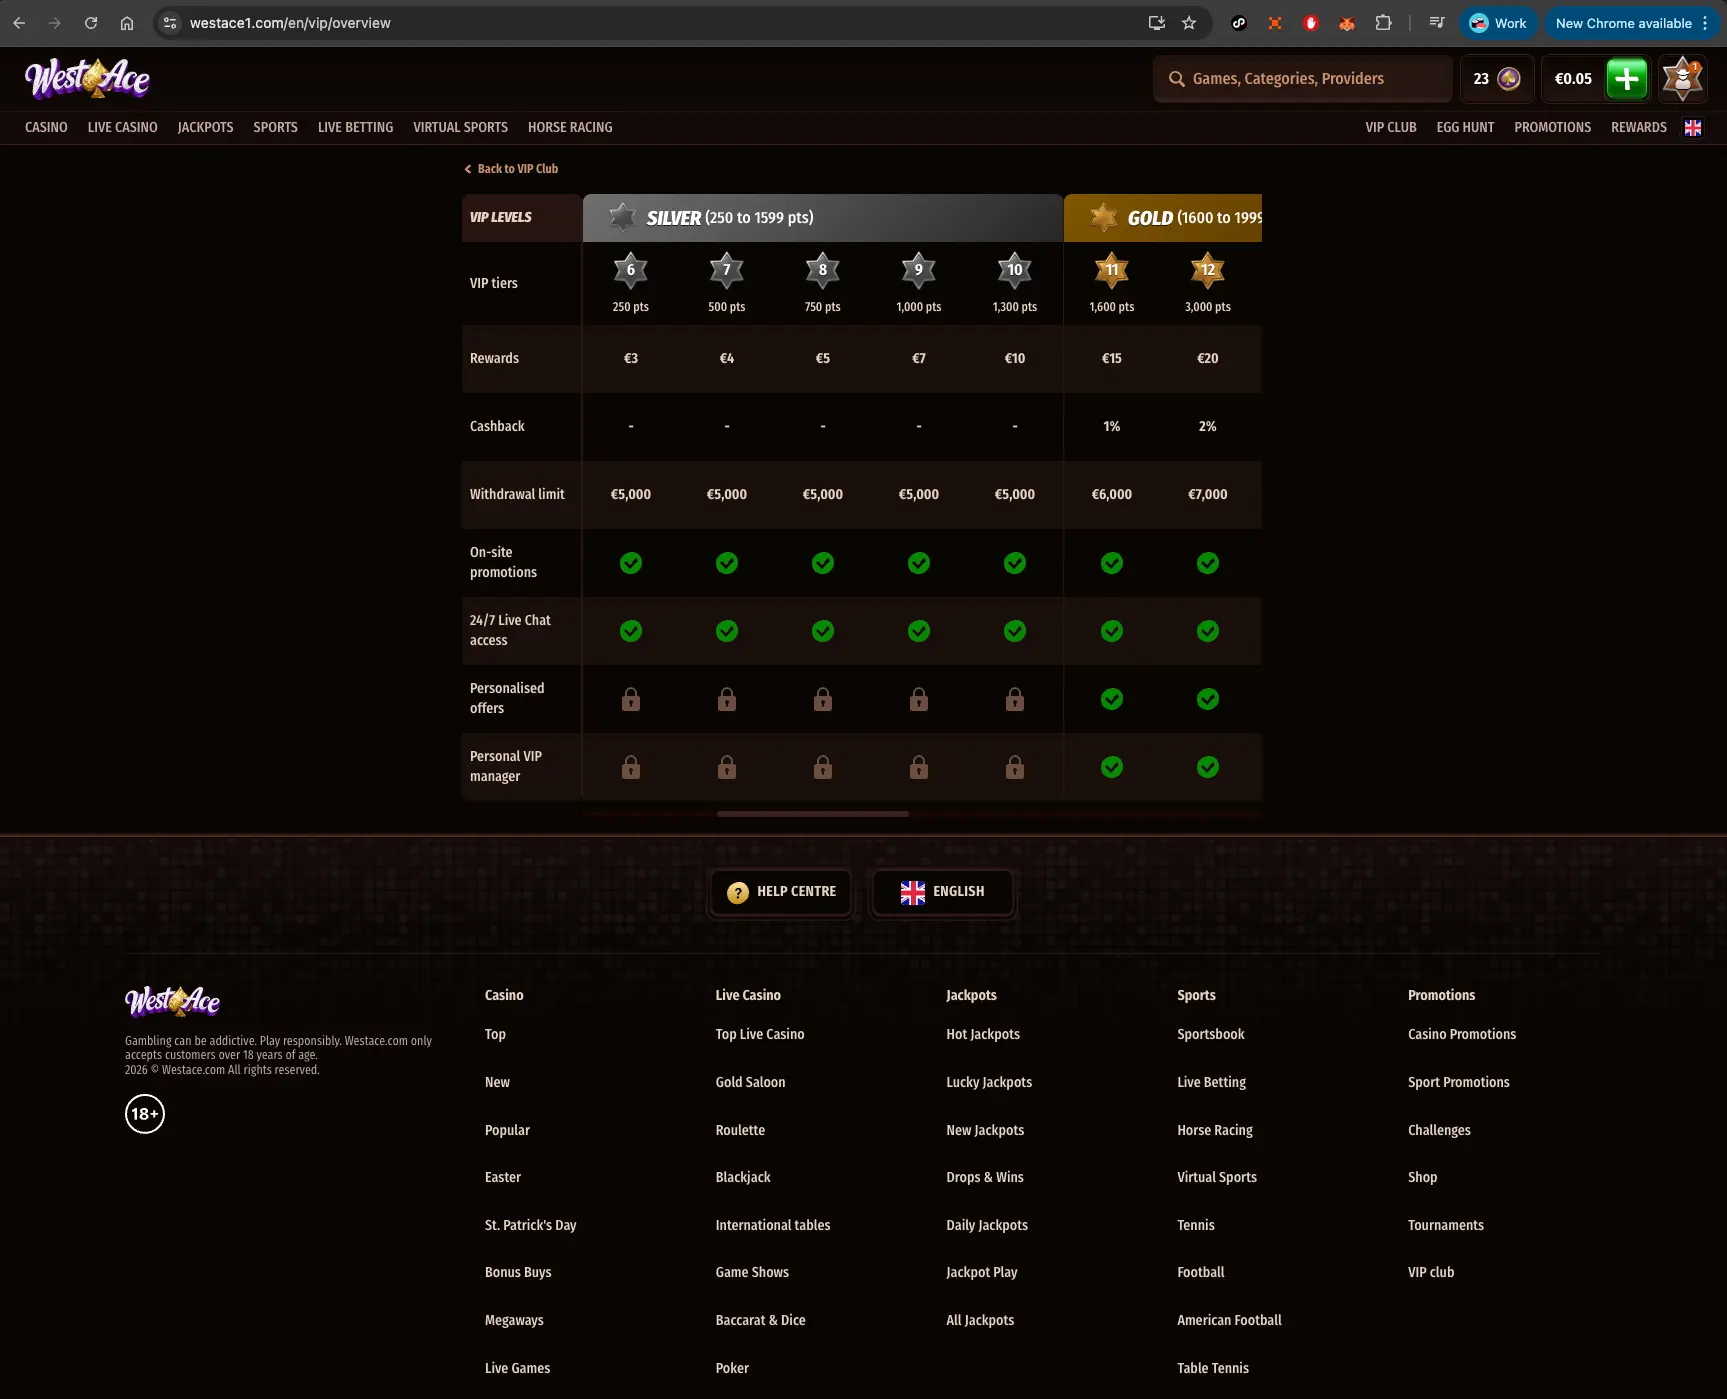Screen dimensions: 1727x1399
Task: Click tier 12 24/7 Live Chat checkmark
Action: [x=1208, y=631]
